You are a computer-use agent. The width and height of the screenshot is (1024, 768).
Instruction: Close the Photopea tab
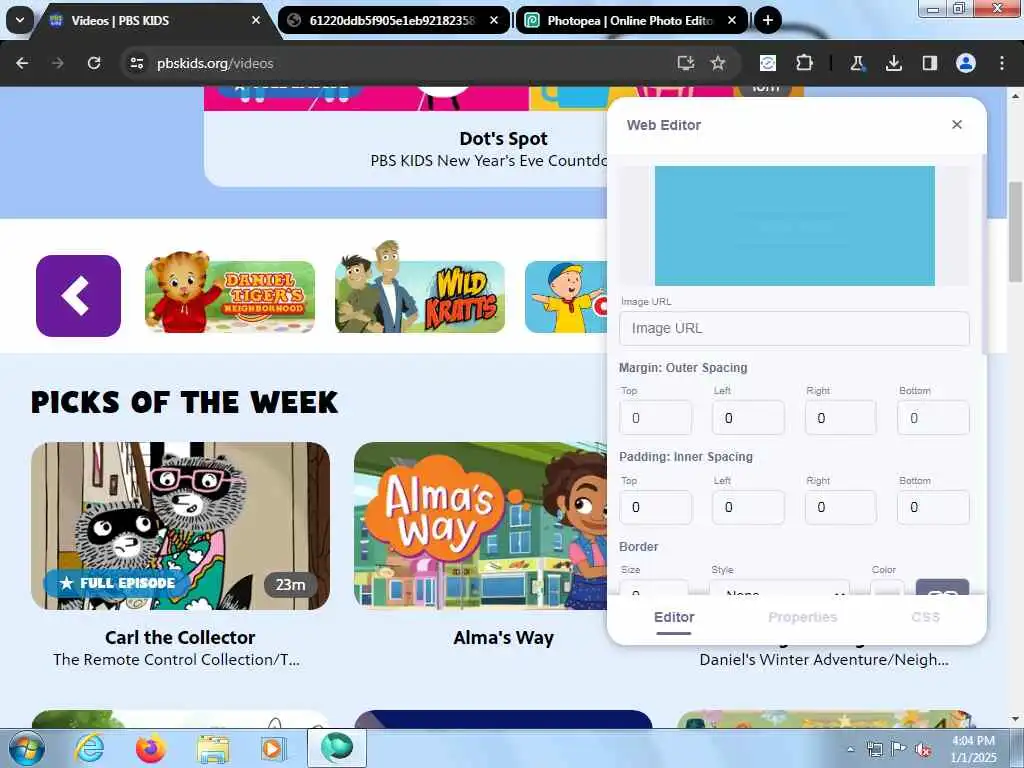[732, 20]
